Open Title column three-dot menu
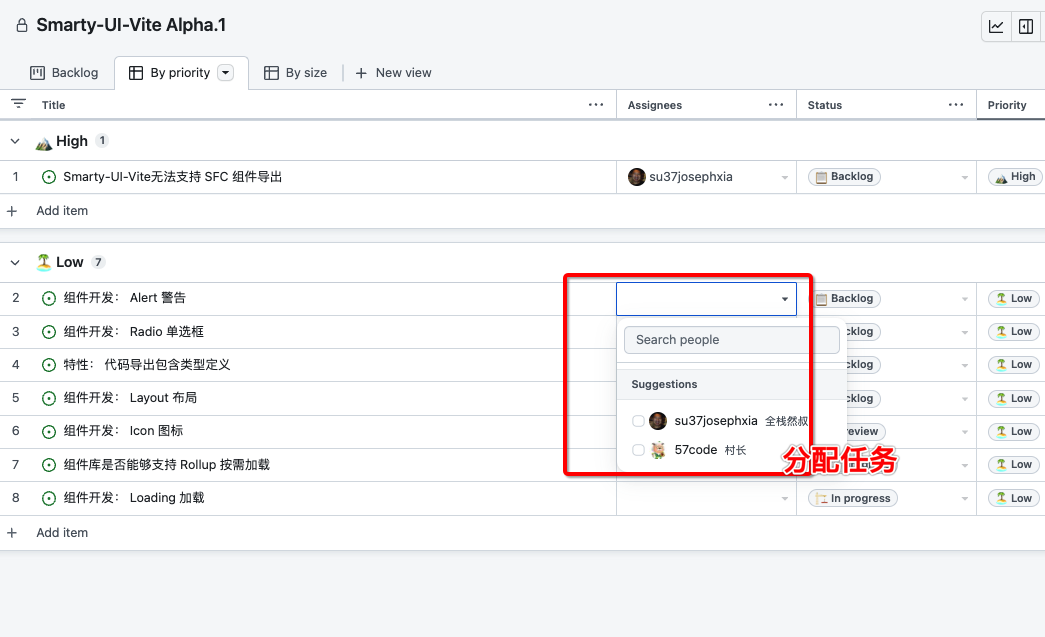This screenshot has width=1045, height=637. [x=596, y=105]
